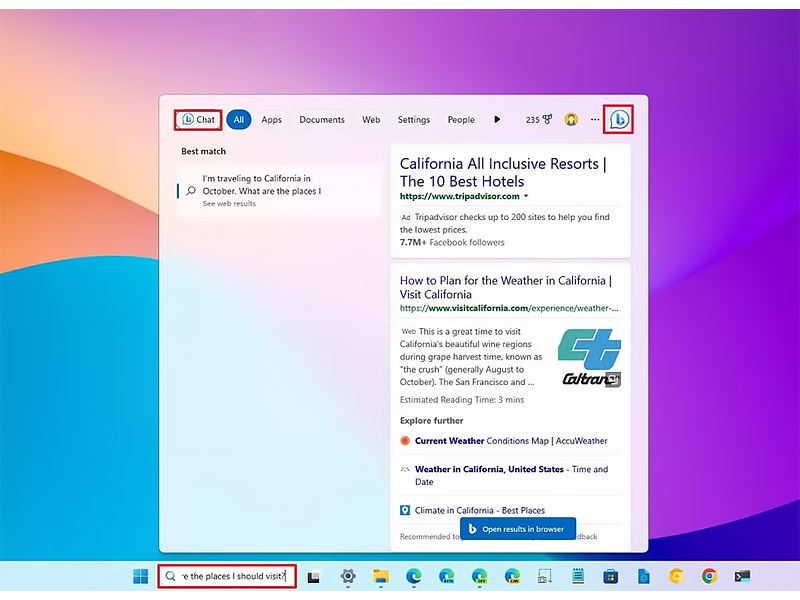Launch Google Chrome from the taskbar
This screenshot has width=800, height=600.
pyautogui.click(x=709, y=577)
